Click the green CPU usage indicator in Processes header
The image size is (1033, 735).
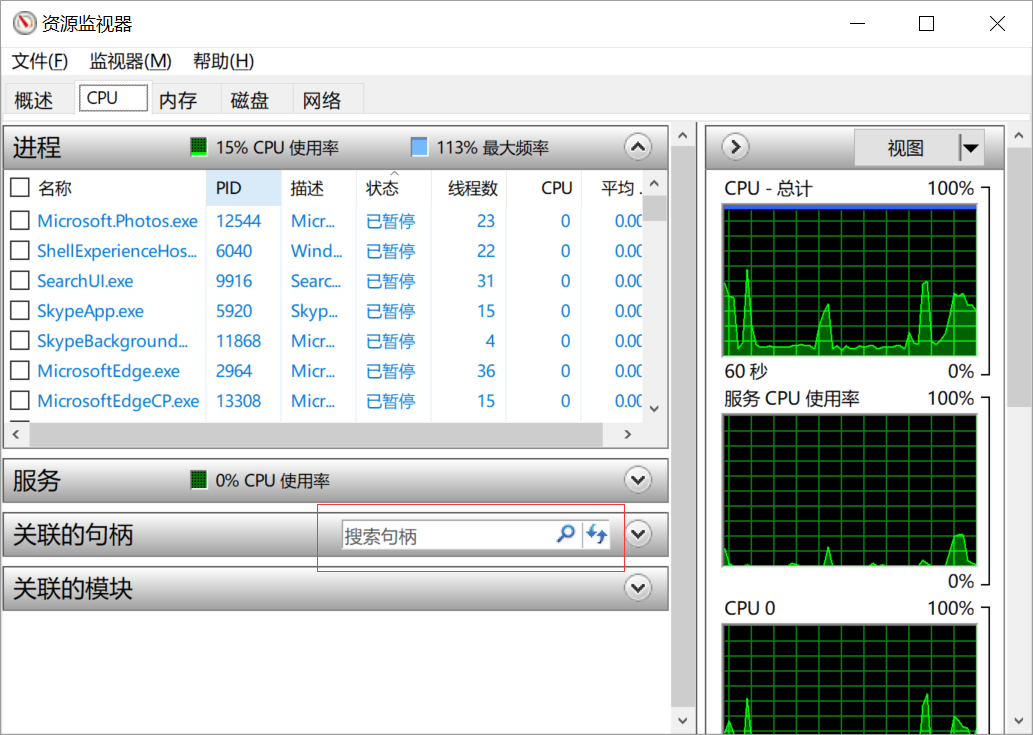click(x=198, y=147)
